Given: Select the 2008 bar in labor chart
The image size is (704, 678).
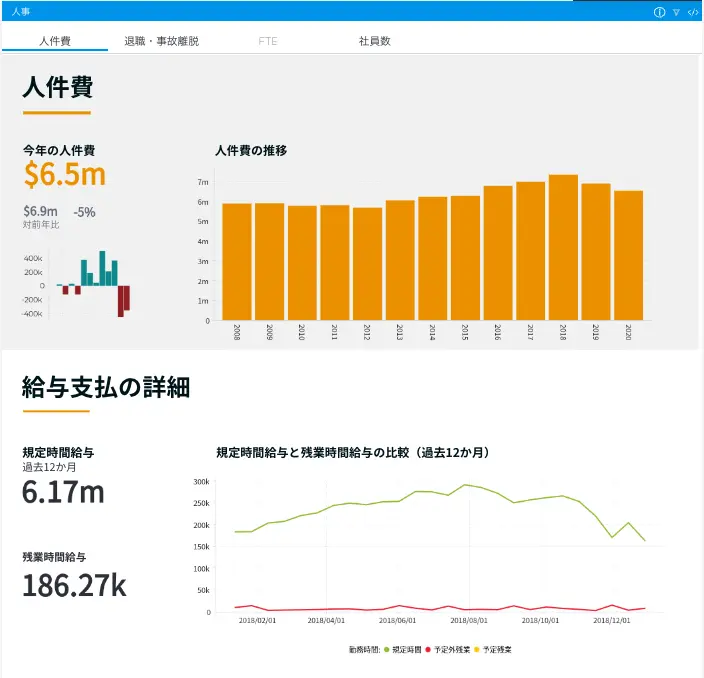Looking at the screenshot, I should point(237,262).
